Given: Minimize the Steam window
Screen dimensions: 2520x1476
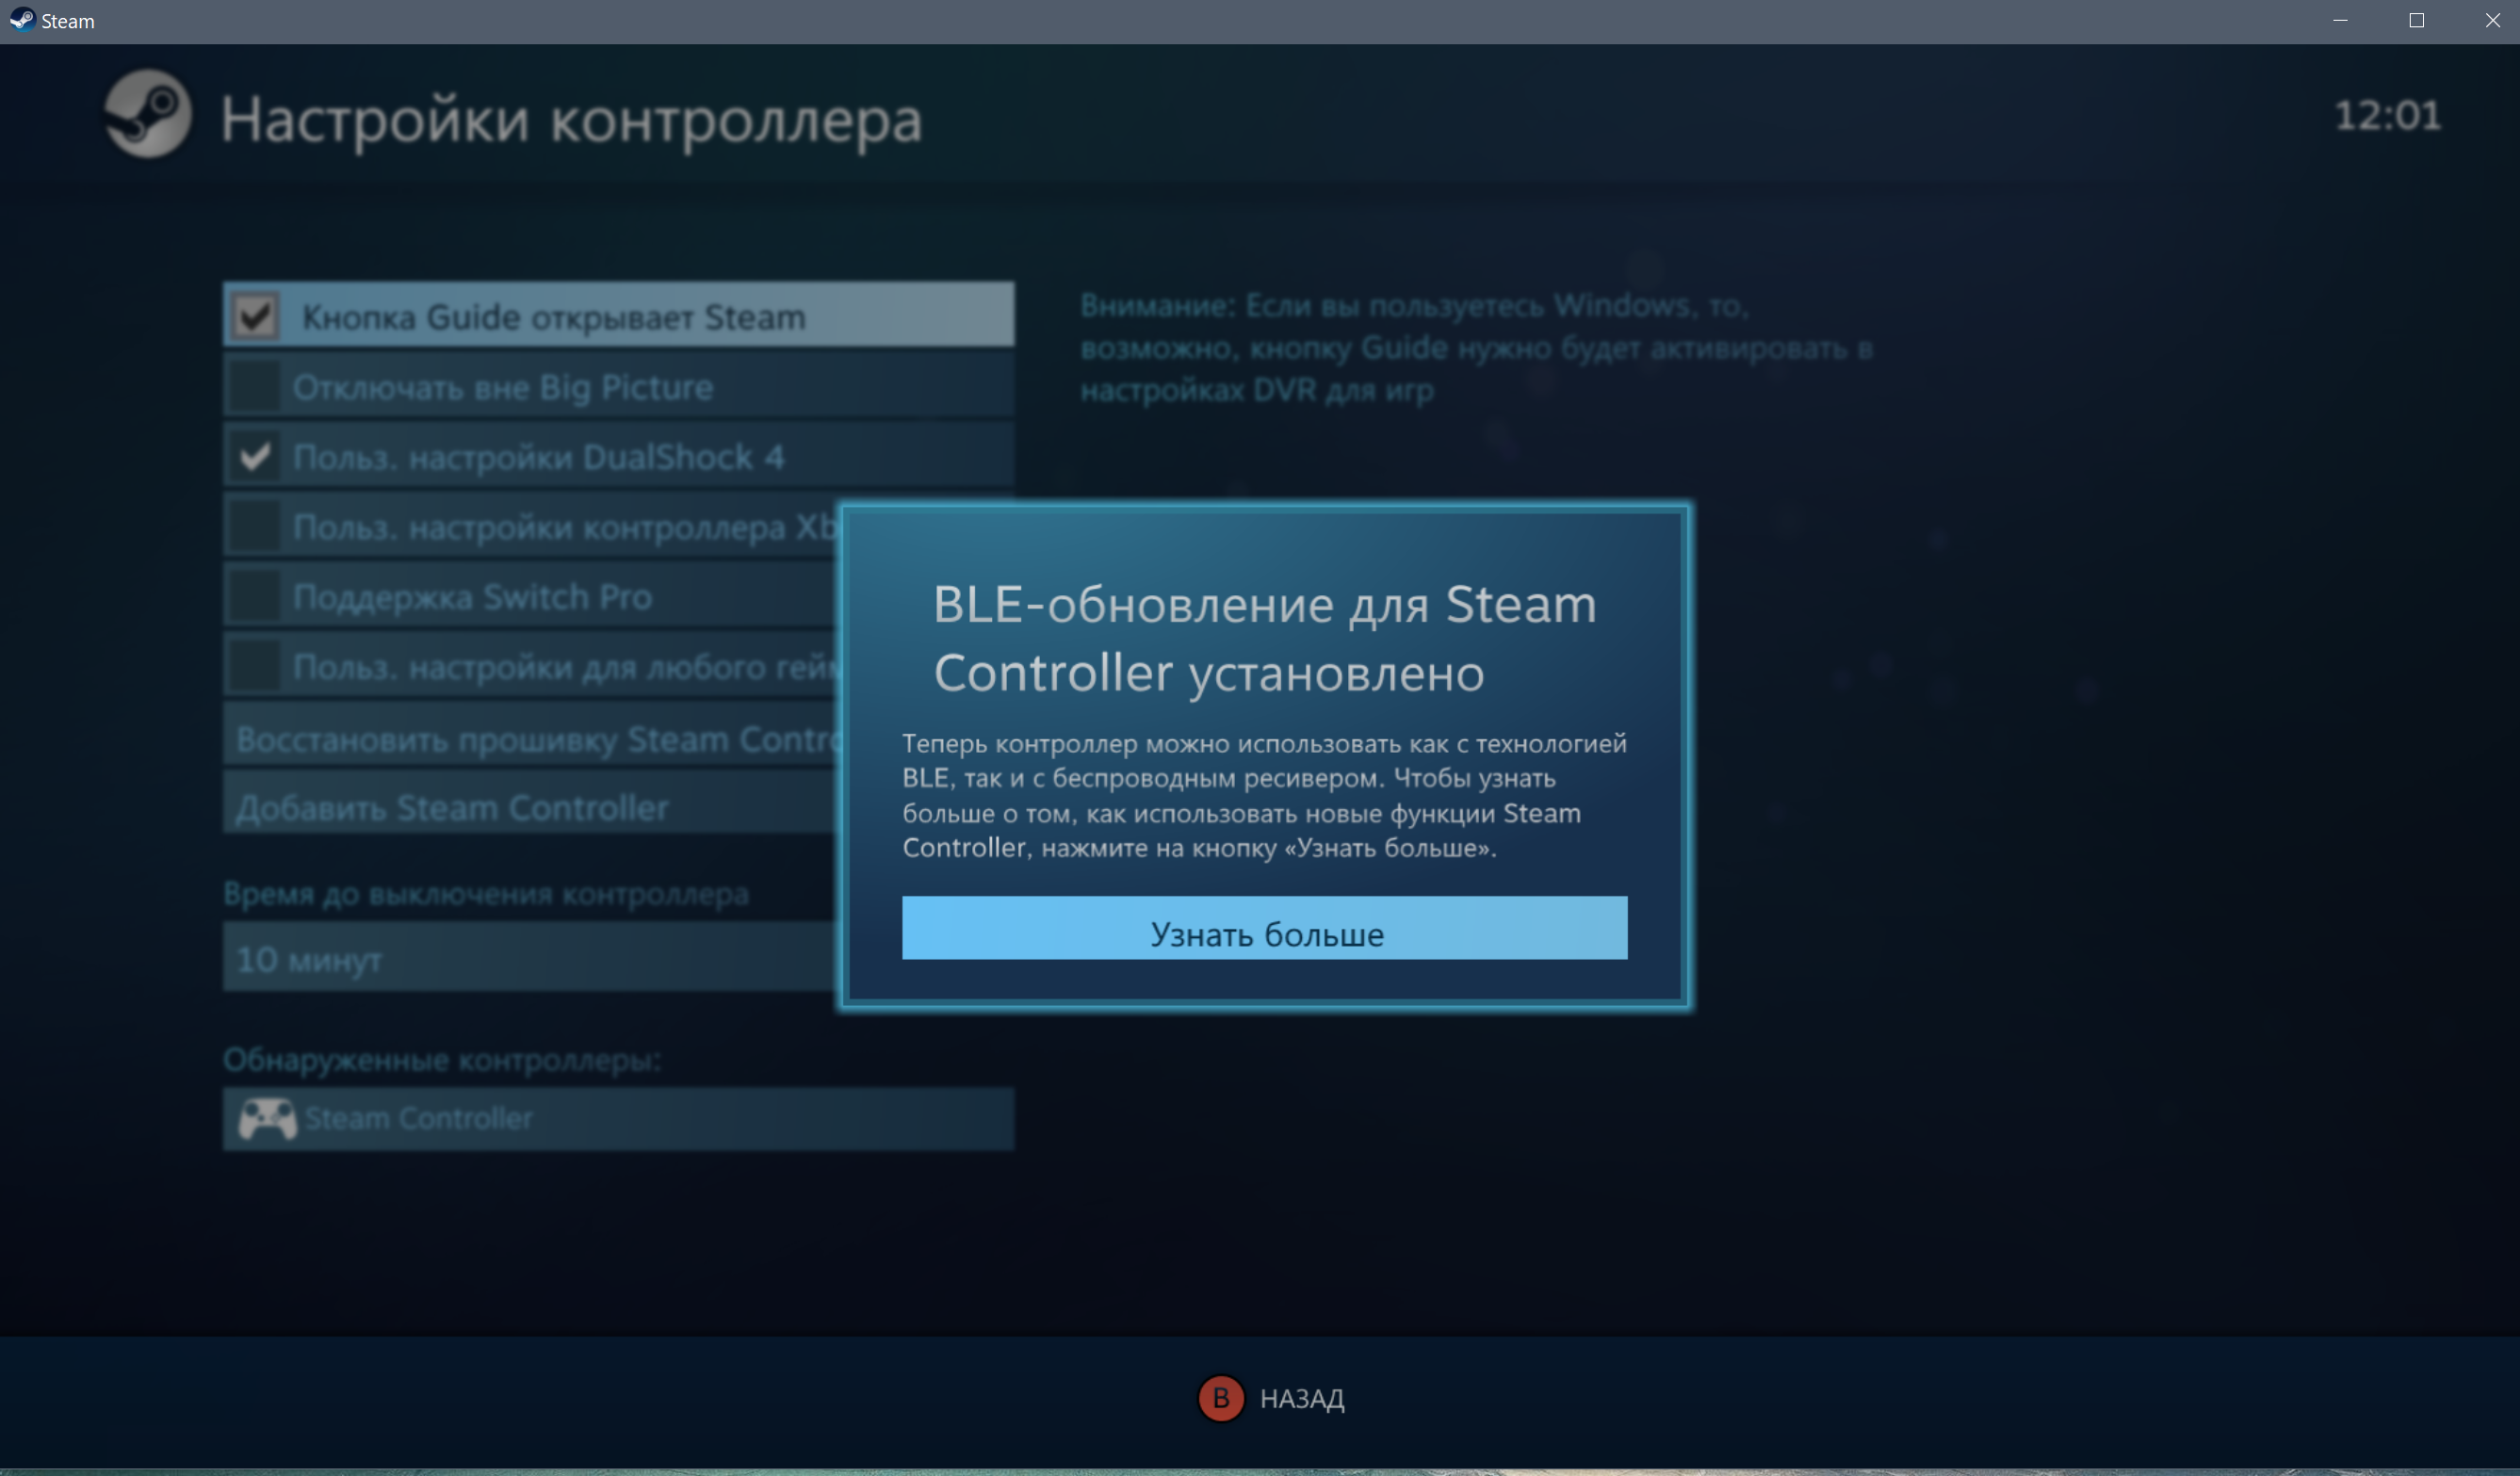Looking at the screenshot, I should (2340, 20).
